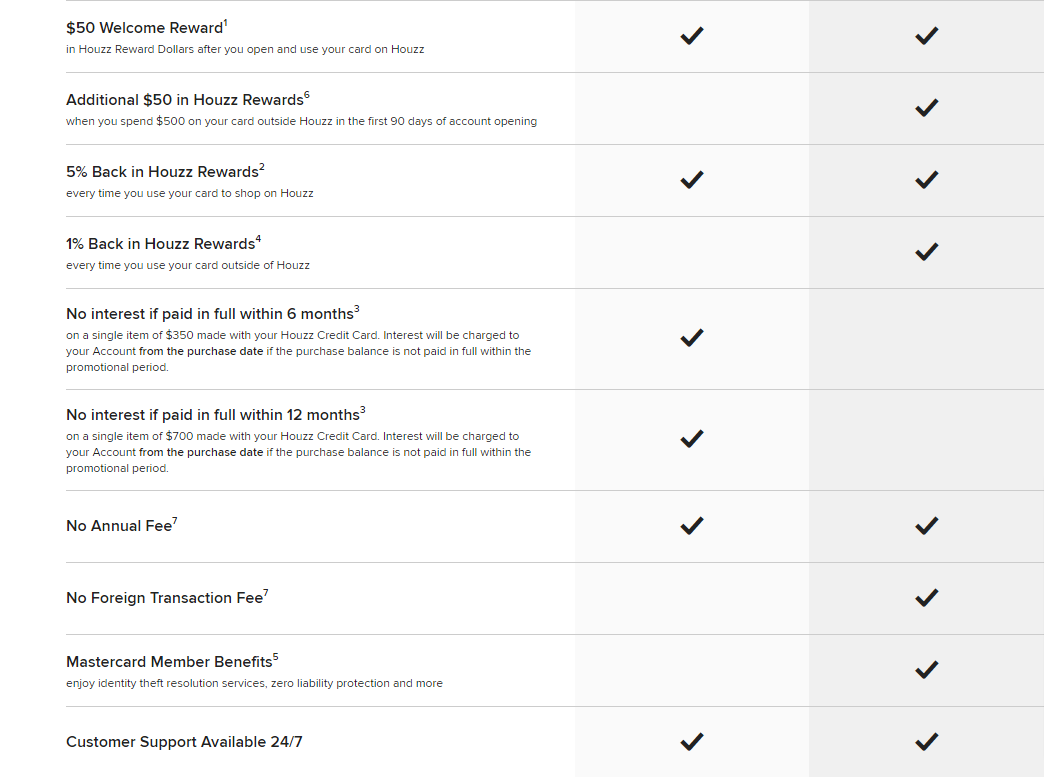Screen dimensions: 1044x777
Task: Click the 1% Back in Houzz Rewards heading
Action: click(x=160, y=244)
